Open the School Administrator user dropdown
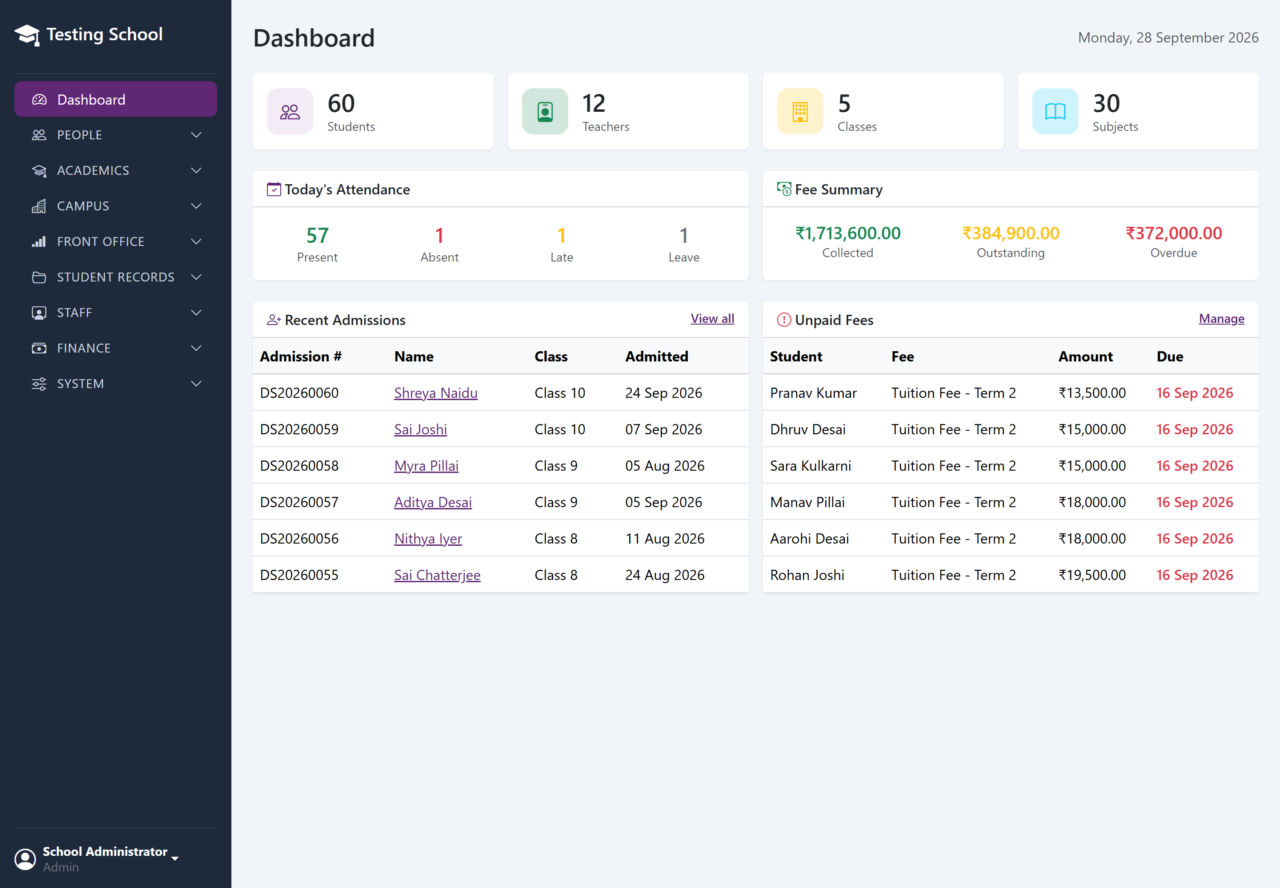 pos(97,859)
